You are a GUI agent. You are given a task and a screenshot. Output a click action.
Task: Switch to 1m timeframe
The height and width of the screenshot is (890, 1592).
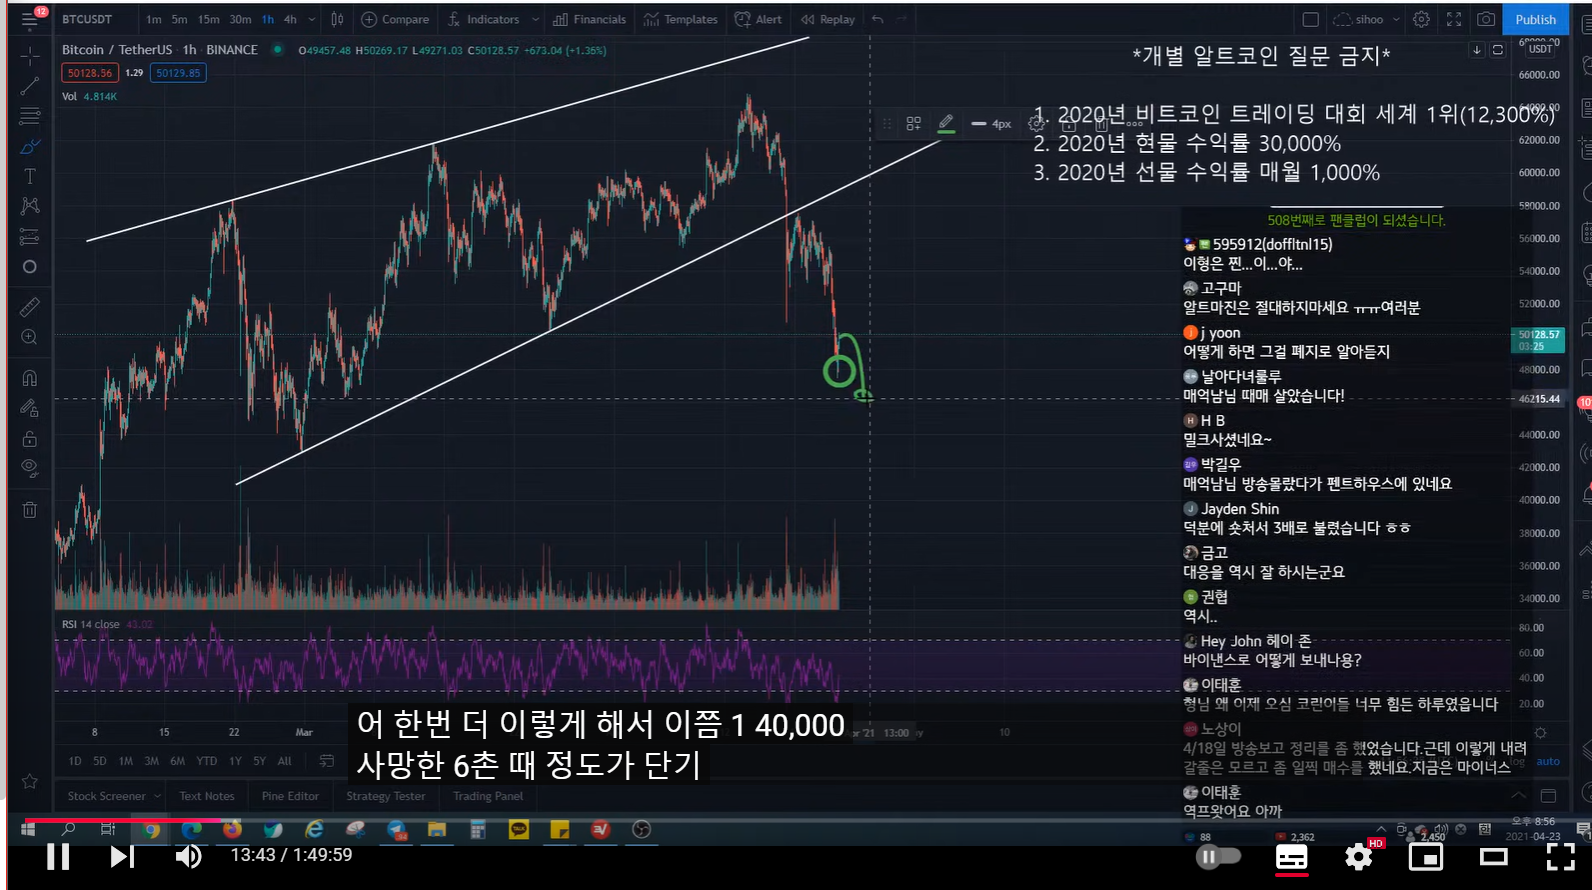153,19
